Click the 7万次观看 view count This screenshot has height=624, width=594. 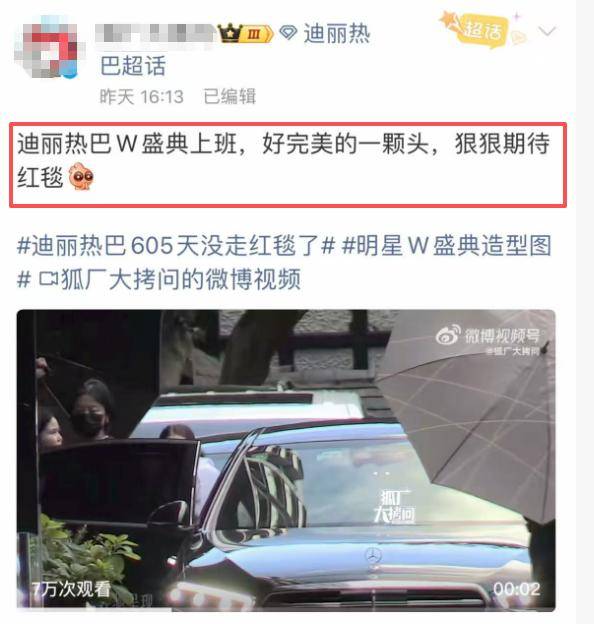(71, 589)
